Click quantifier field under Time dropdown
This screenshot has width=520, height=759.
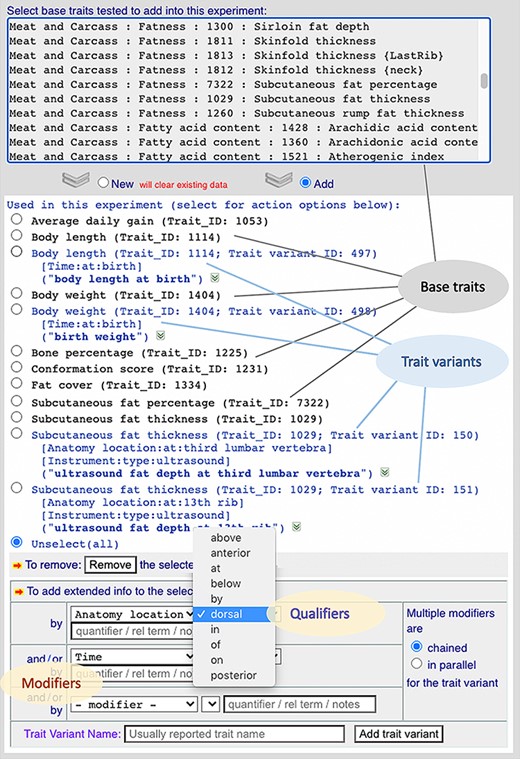[x=132, y=673]
